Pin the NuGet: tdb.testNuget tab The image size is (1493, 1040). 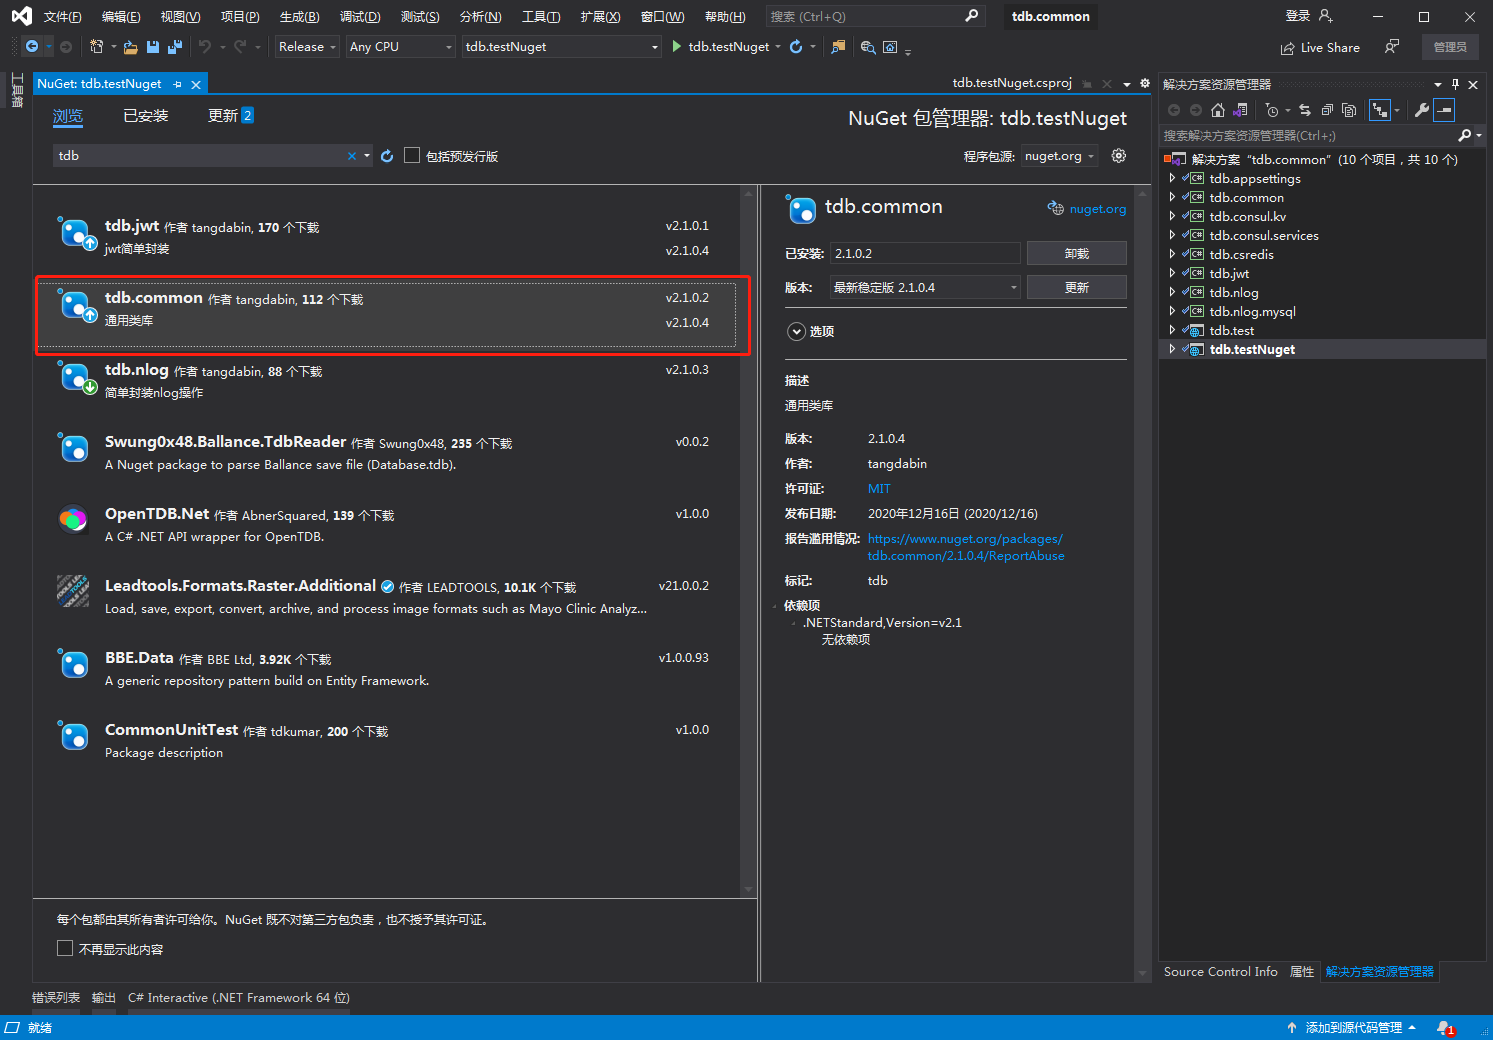point(178,84)
